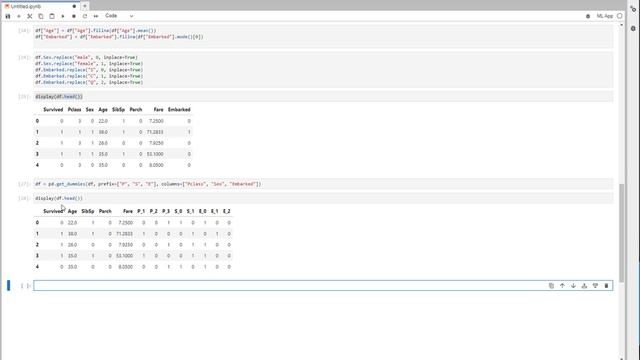Click the E_2 column header in the second table
This screenshot has width=640, height=360.
point(227,211)
